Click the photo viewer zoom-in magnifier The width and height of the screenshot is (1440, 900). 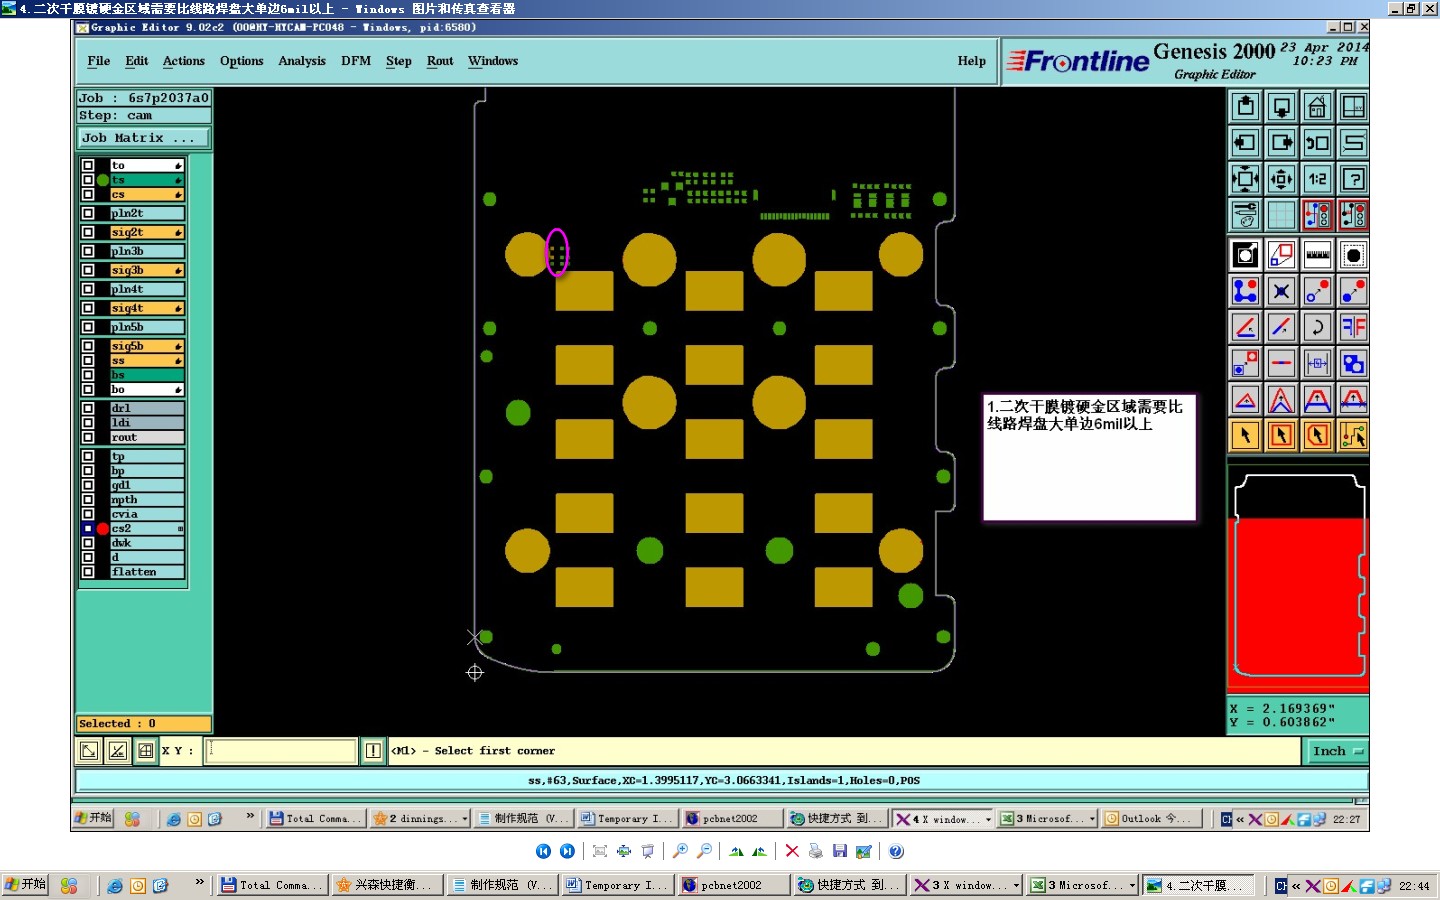[680, 851]
